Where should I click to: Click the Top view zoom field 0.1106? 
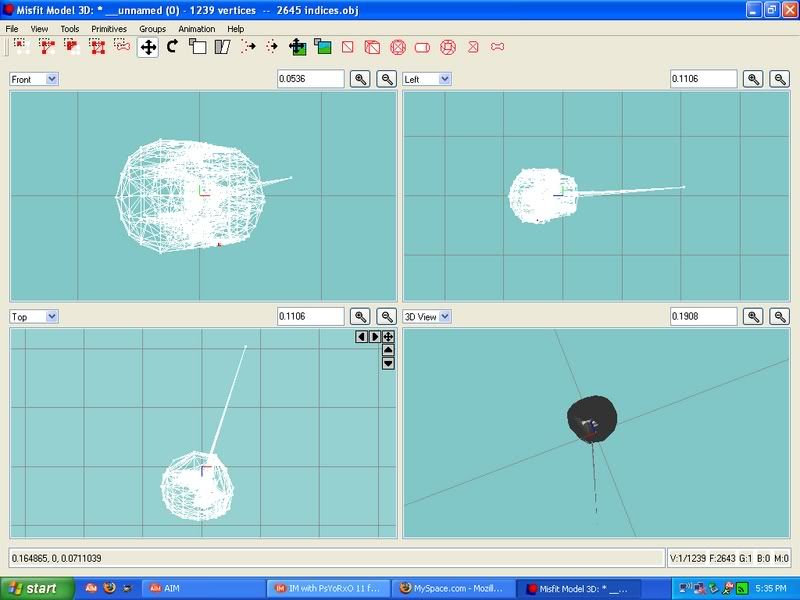pyautogui.click(x=311, y=316)
